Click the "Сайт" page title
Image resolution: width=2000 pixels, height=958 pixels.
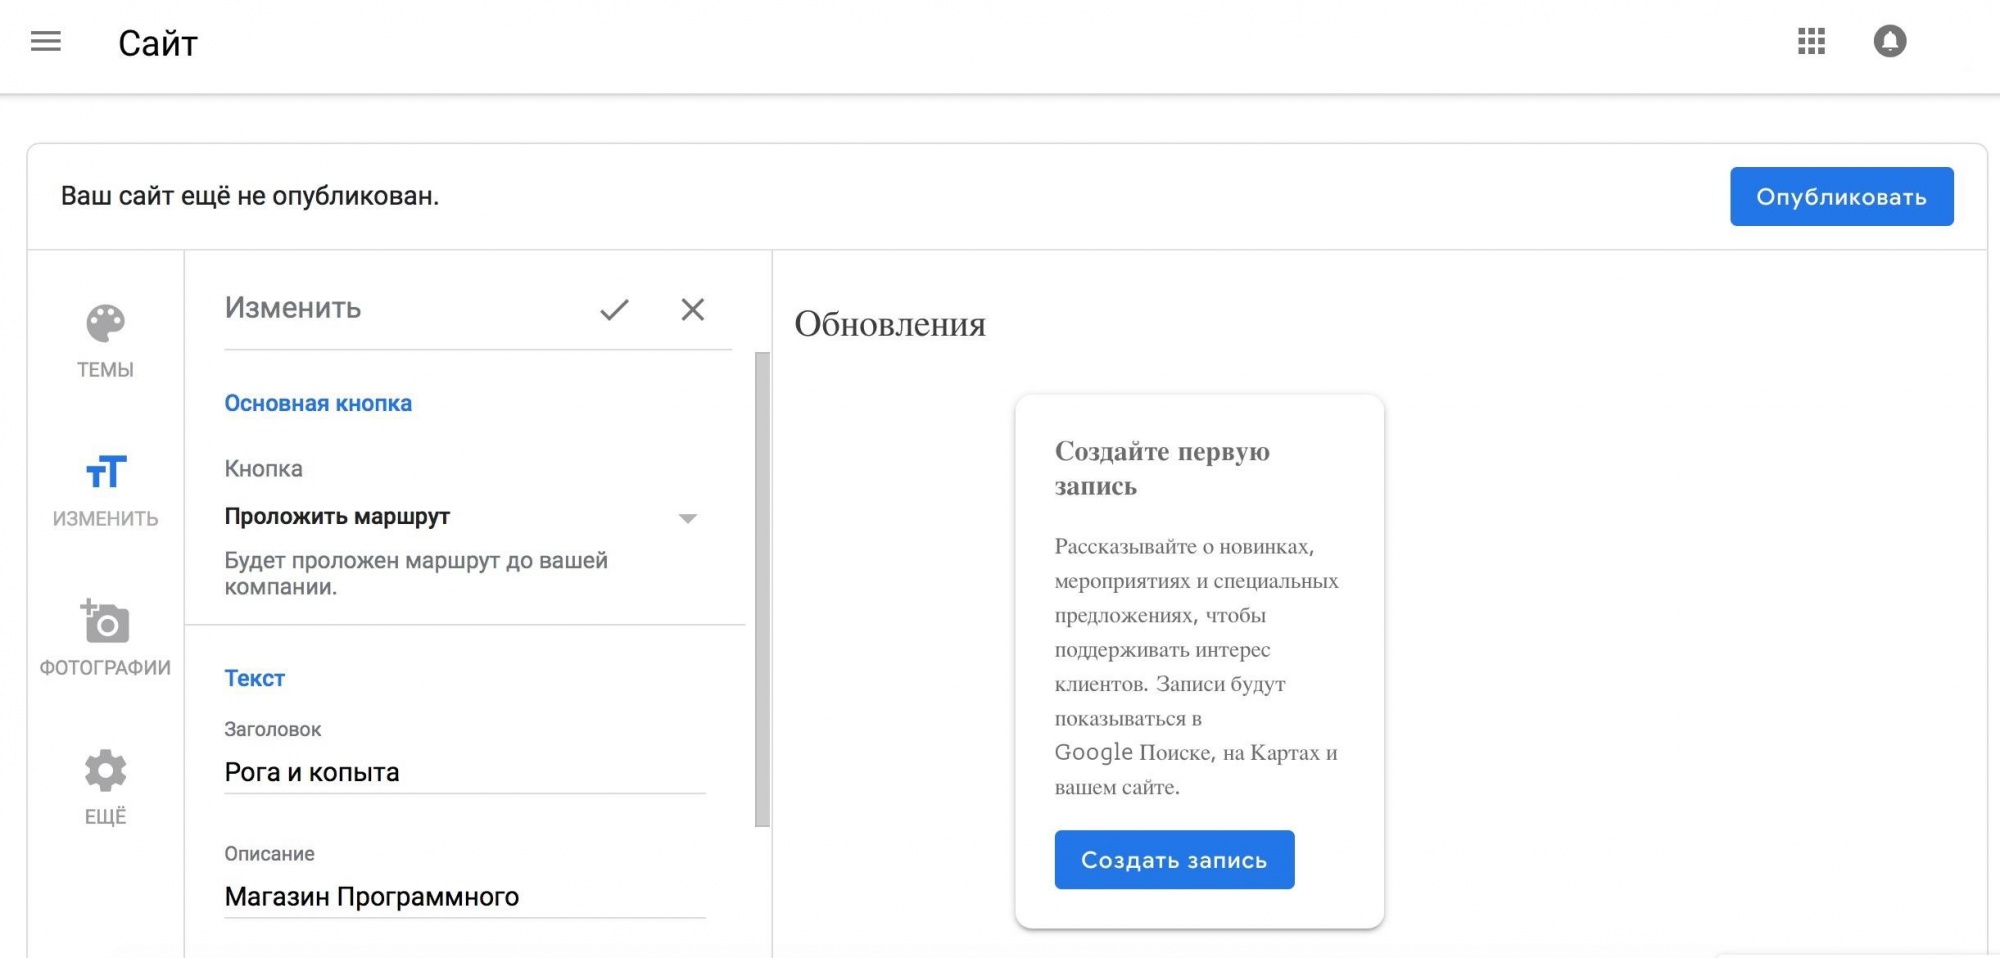pyautogui.click(x=158, y=43)
